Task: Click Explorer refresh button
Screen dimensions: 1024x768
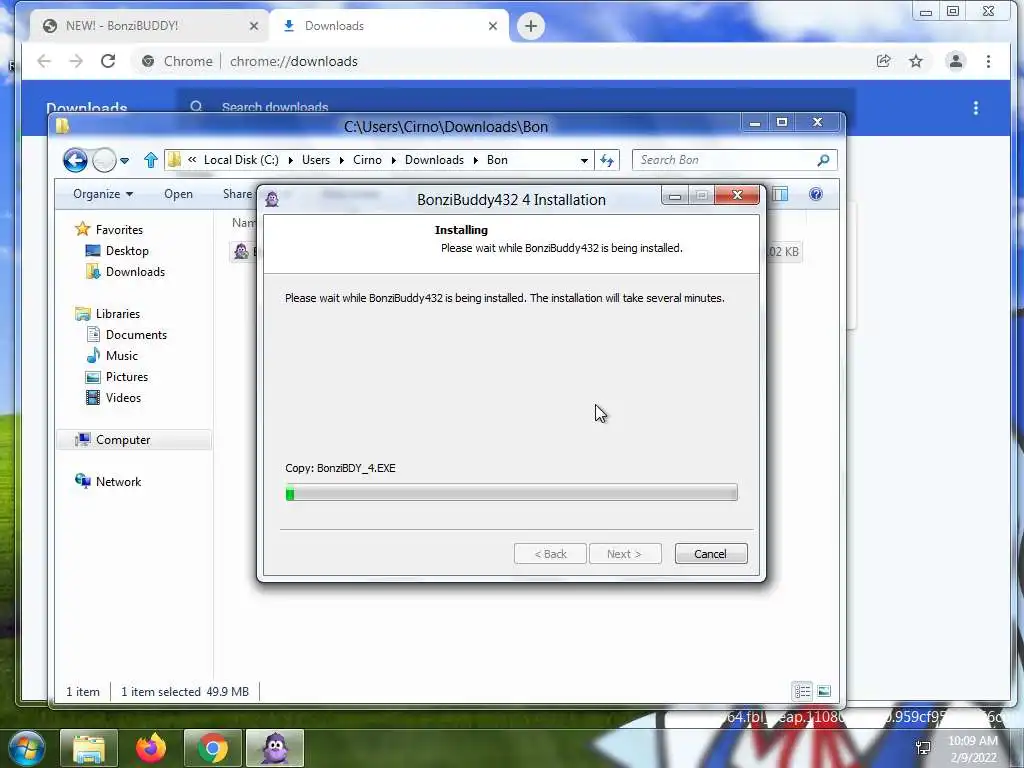Action: click(607, 160)
